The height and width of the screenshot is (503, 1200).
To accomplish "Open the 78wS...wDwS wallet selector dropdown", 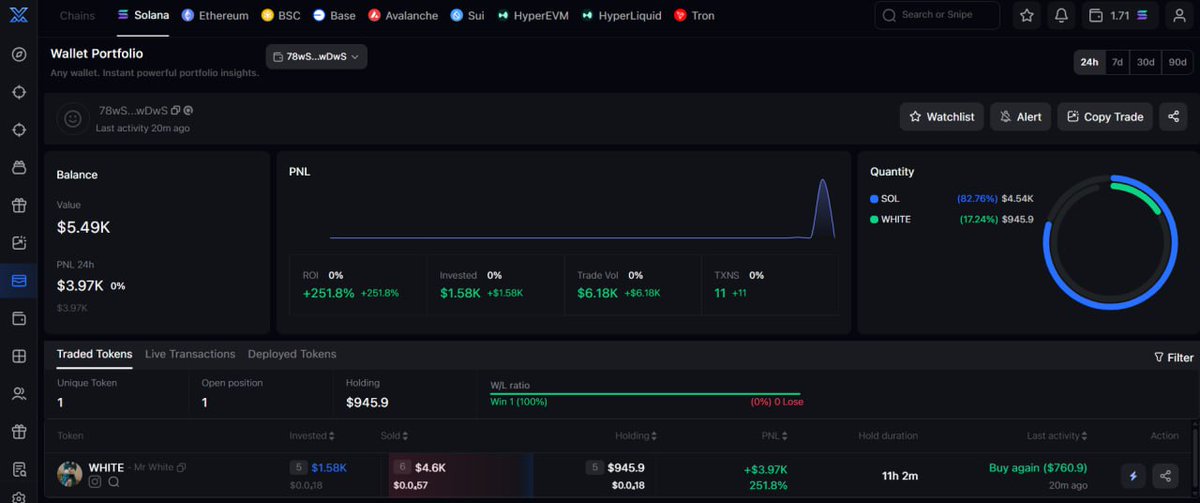I will 316,57.
